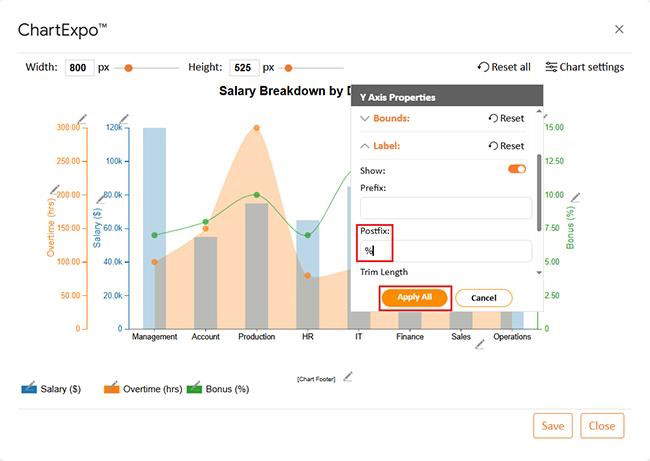Reset the Bounds section

click(506, 118)
